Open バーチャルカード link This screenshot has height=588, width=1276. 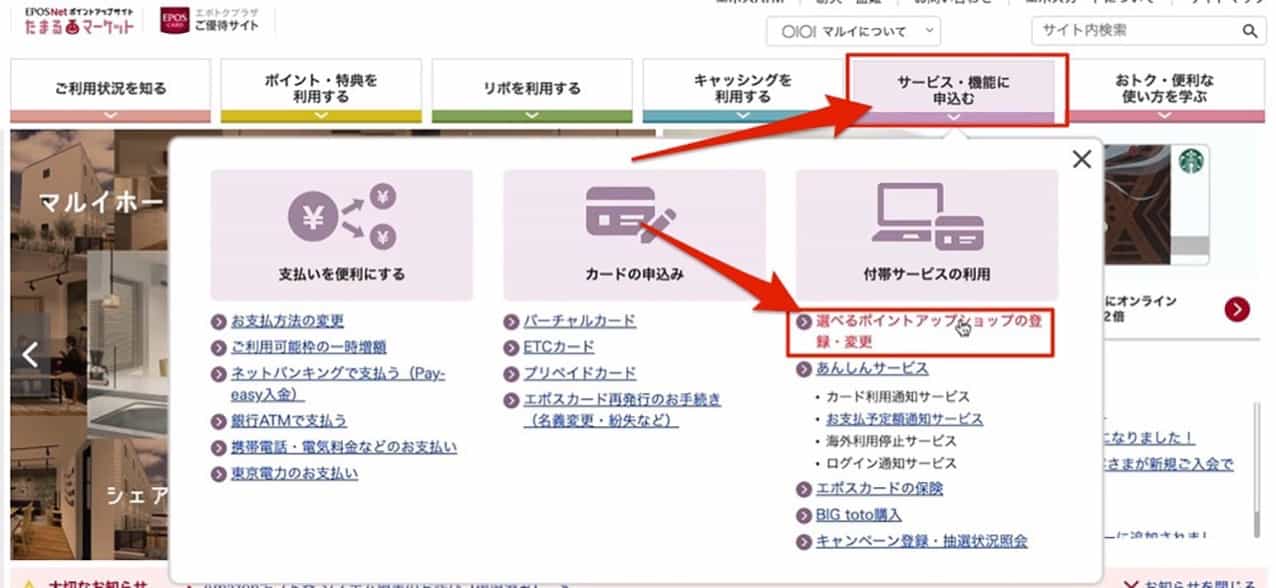point(579,321)
